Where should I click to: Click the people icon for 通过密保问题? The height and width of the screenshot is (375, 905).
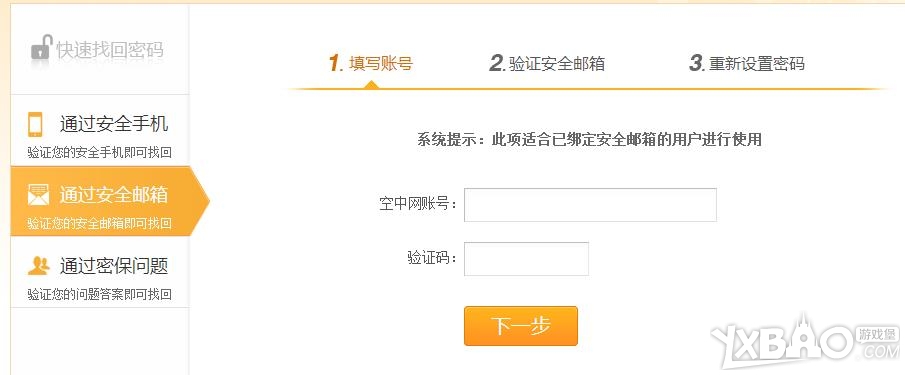(38, 266)
